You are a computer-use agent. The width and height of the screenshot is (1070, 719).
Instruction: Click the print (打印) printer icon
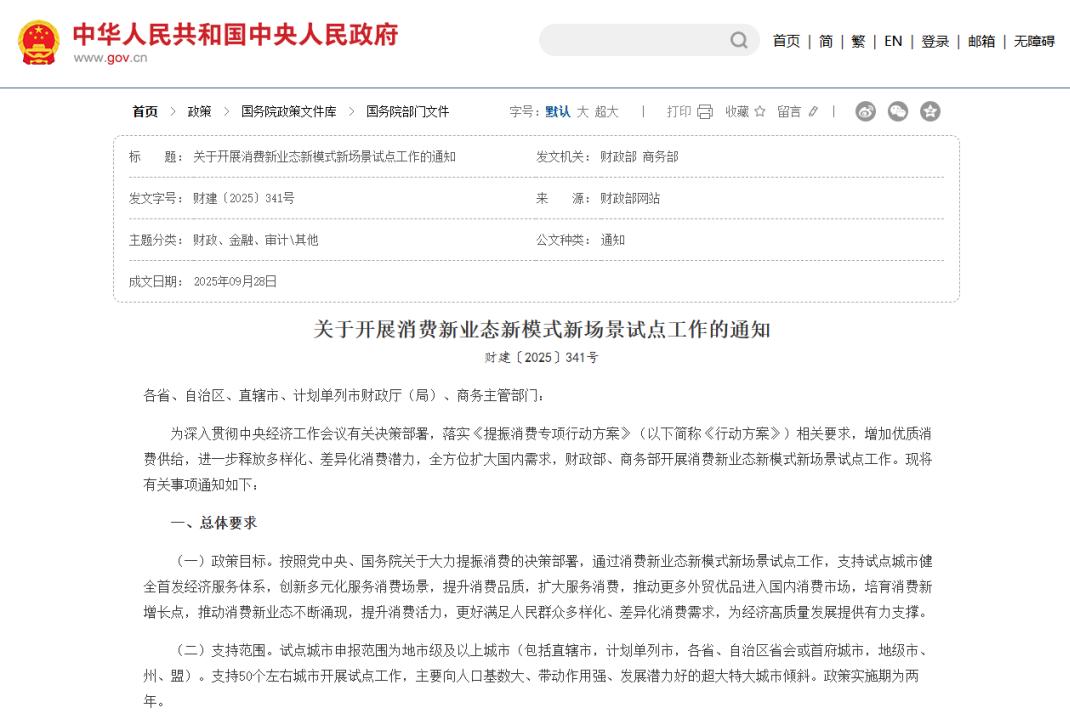point(705,112)
